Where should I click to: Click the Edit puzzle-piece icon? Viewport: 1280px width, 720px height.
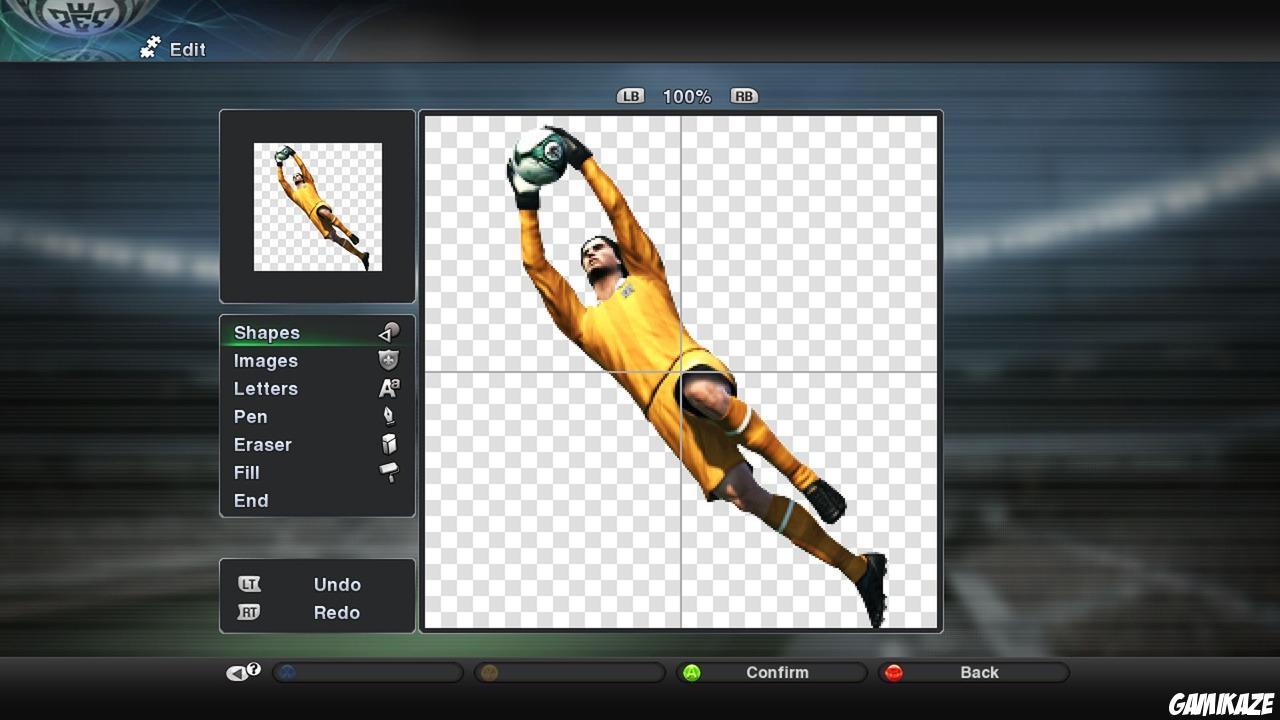click(148, 46)
